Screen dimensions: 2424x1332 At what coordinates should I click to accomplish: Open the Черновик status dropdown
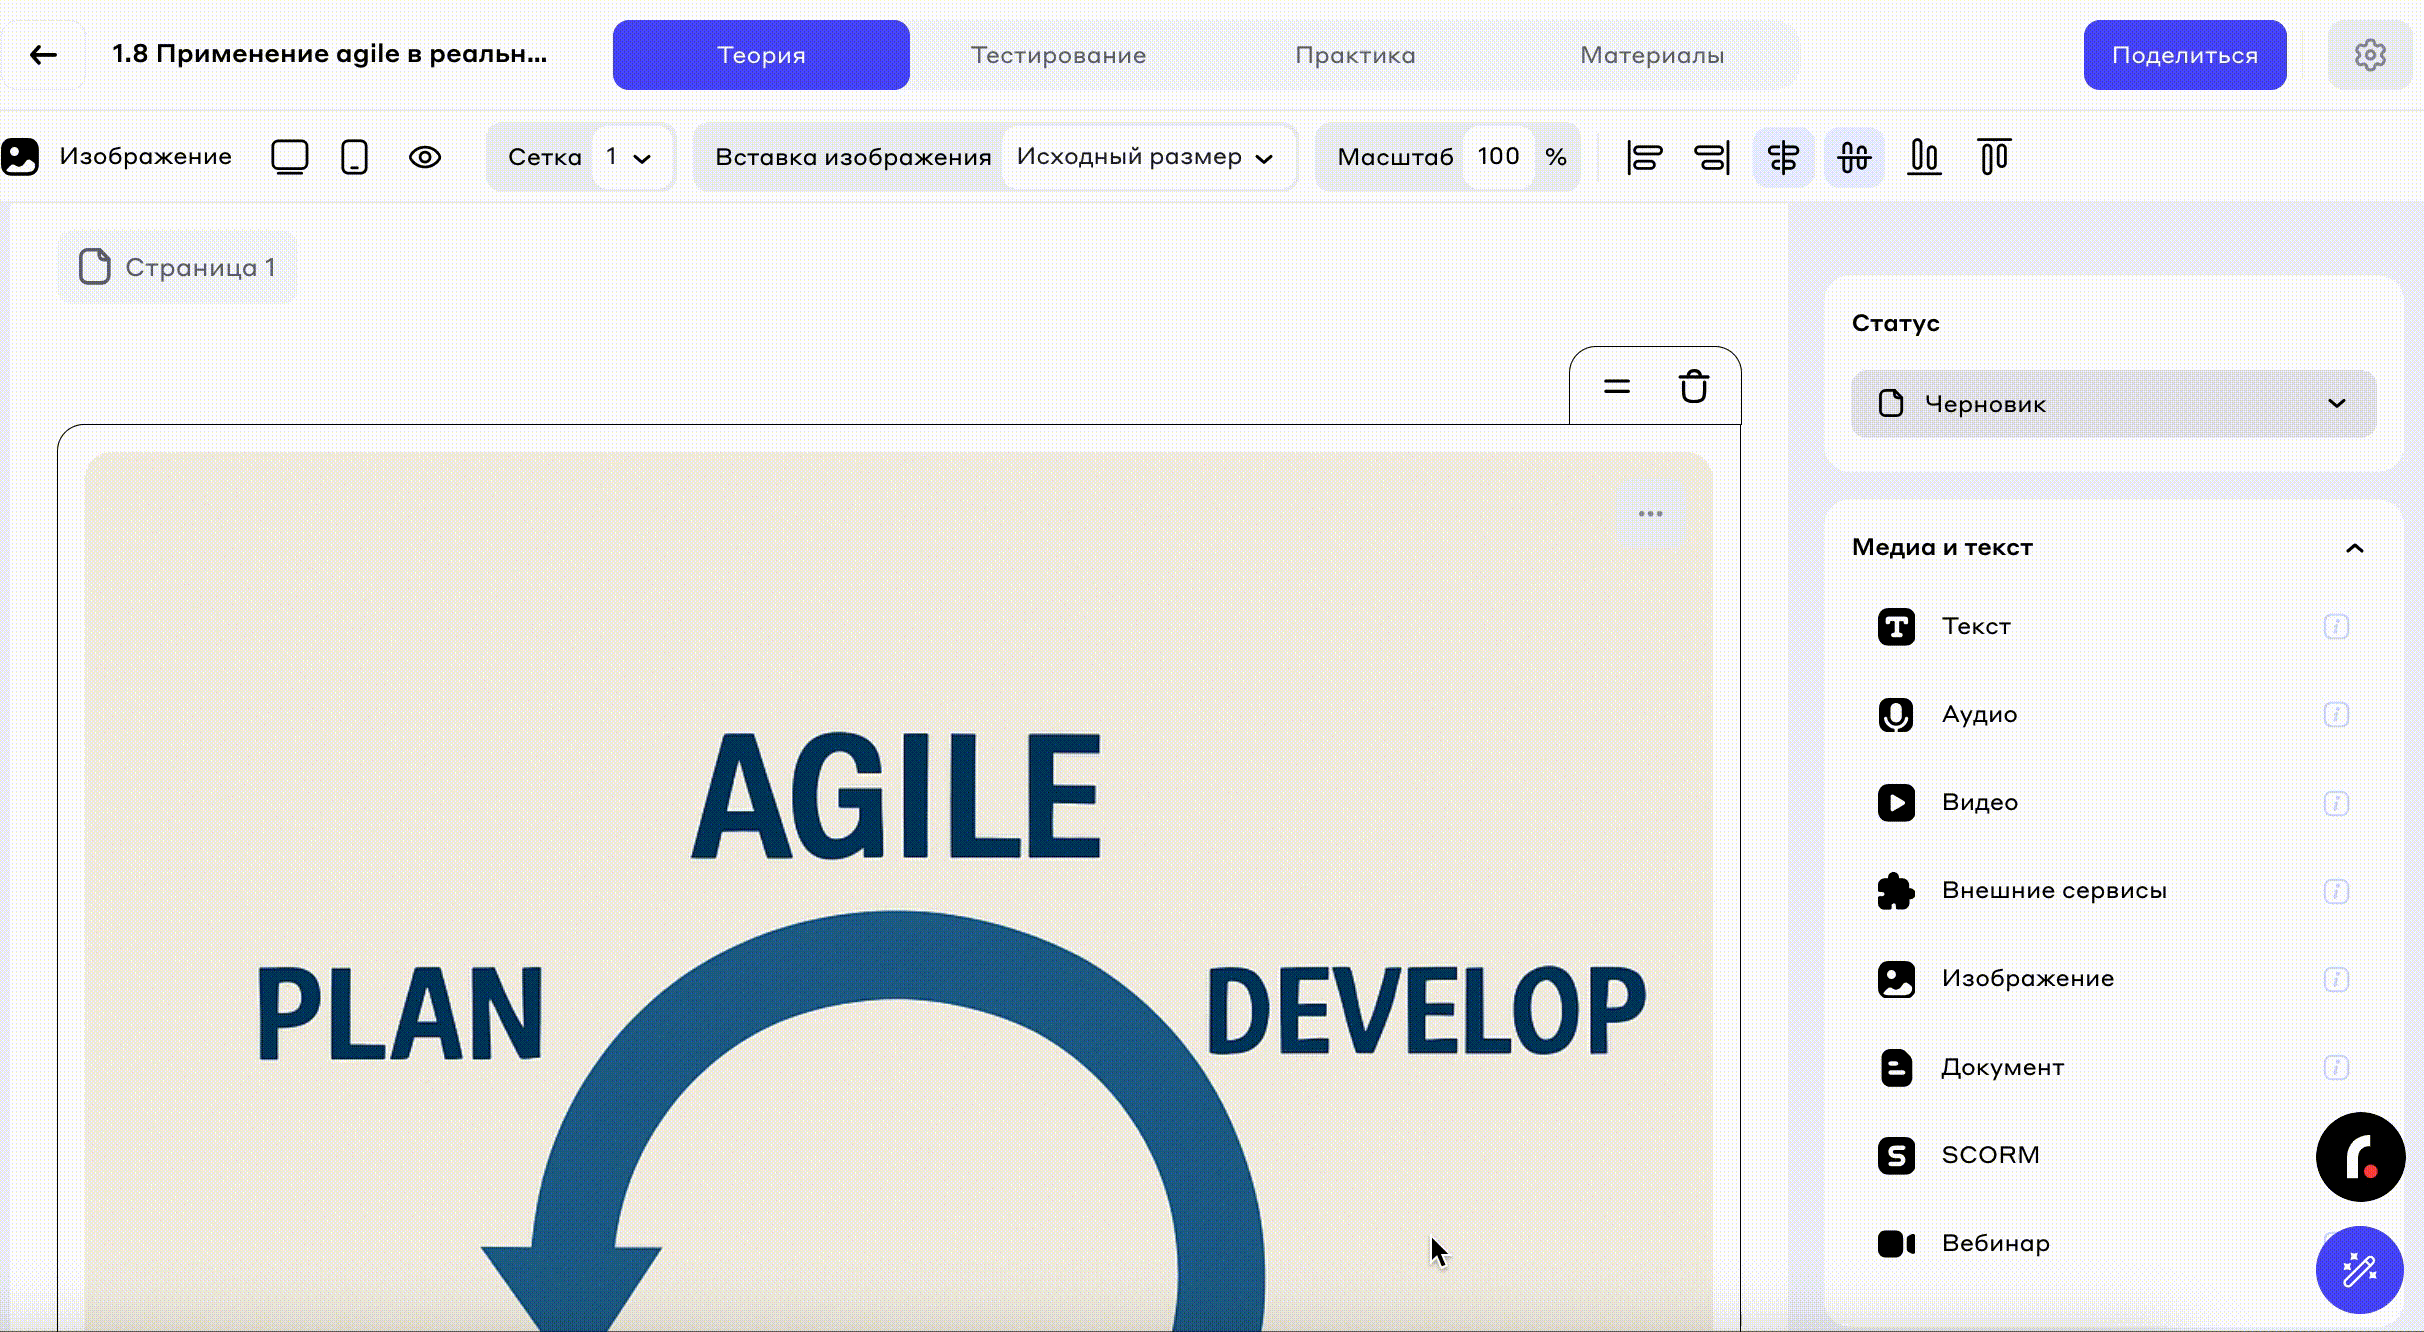coord(2113,404)
